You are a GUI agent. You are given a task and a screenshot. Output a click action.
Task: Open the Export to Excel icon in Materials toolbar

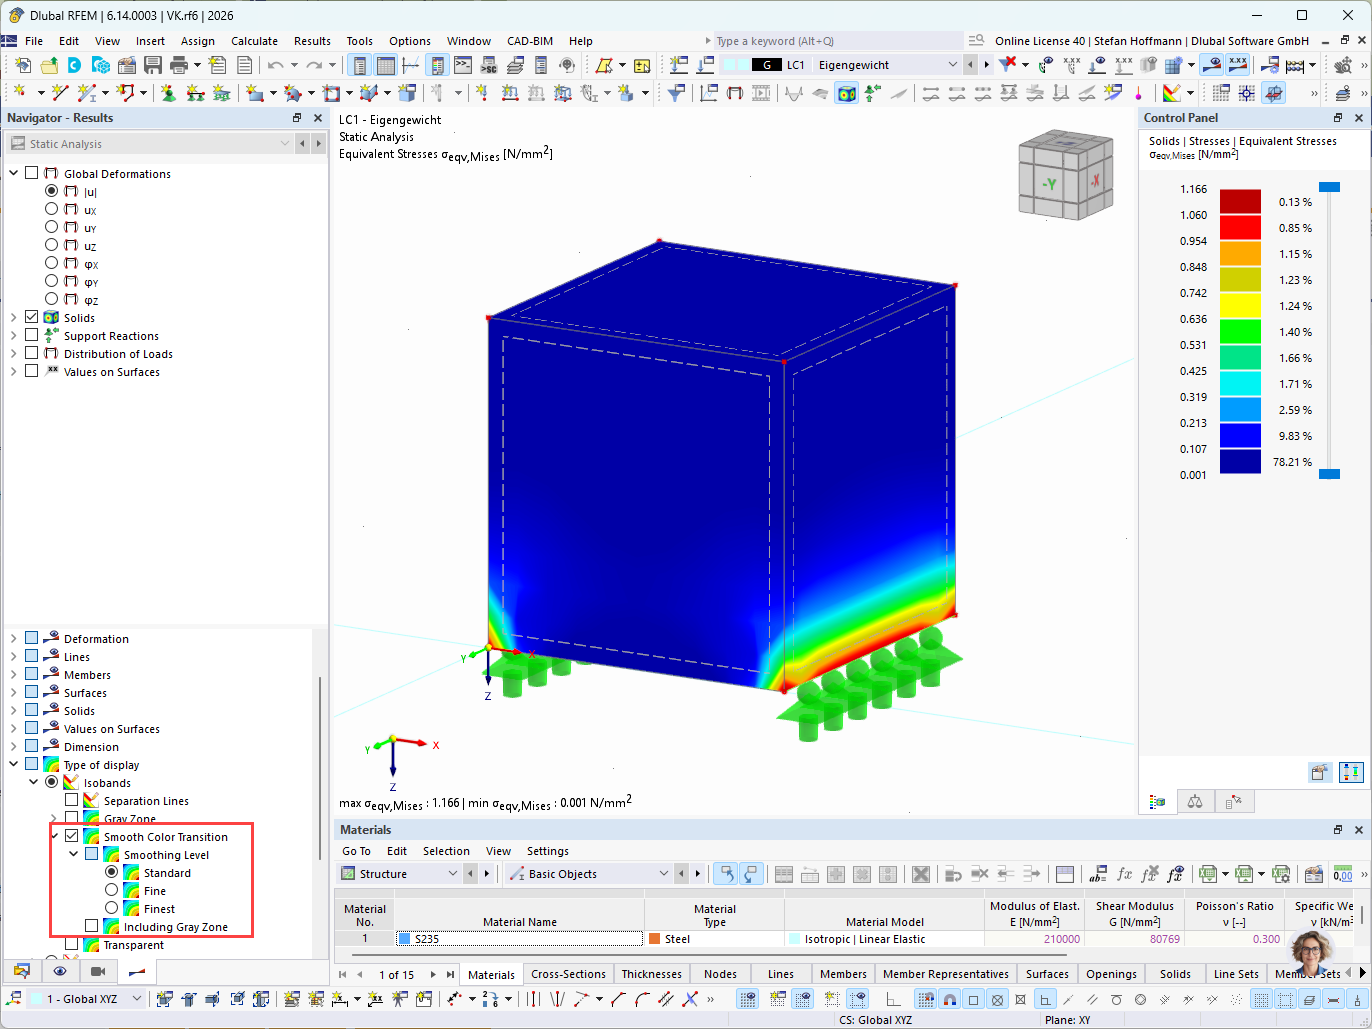click(x=1244, y=873)
